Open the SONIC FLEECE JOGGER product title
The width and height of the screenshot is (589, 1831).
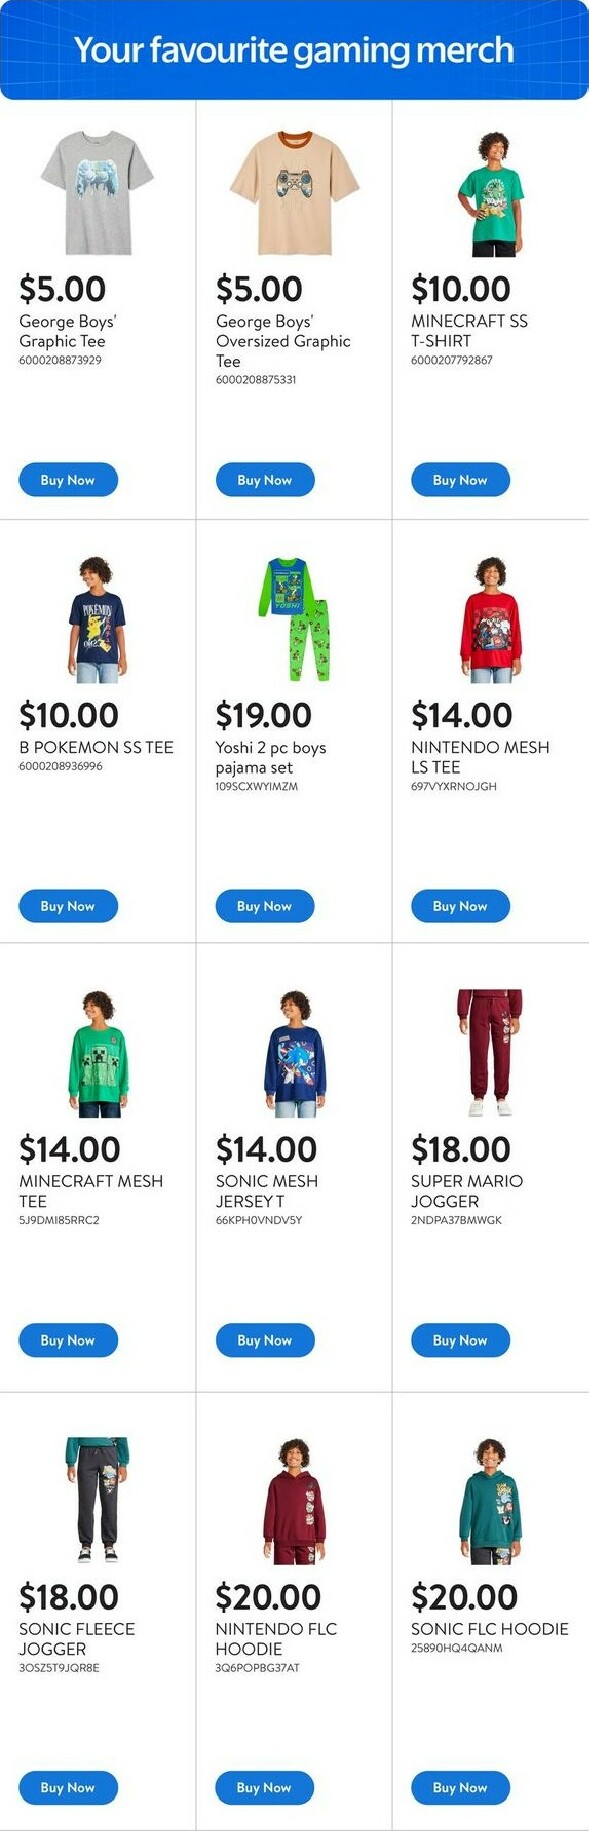click(x=77, y=1638)
